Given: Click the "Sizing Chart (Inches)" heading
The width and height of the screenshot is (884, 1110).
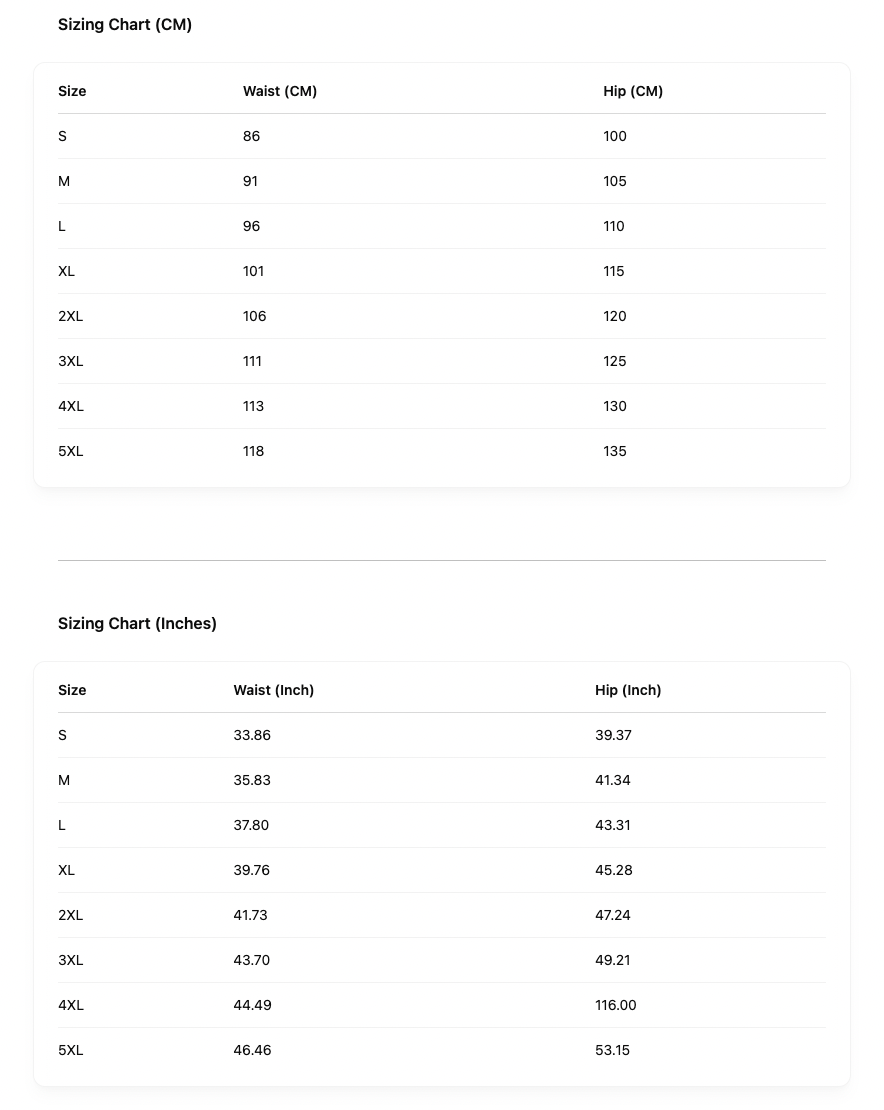Looking at the screenshot, I should point(137,624).
